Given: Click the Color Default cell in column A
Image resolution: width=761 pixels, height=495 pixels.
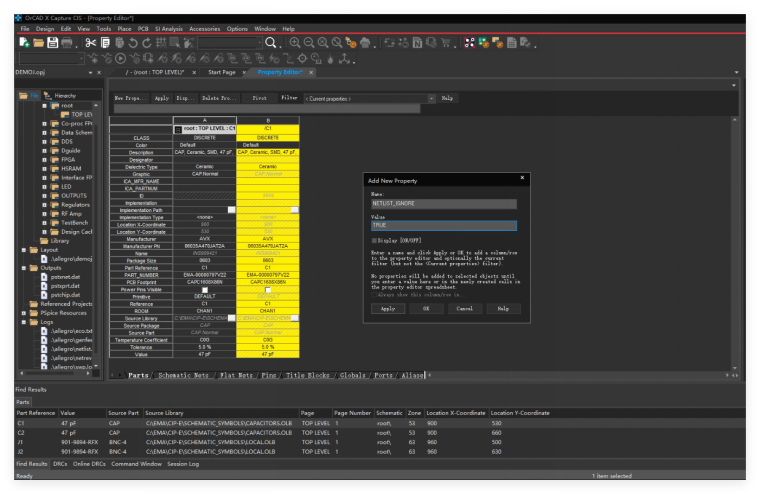Looking at the screenshot, I should (x=204, y=145).
